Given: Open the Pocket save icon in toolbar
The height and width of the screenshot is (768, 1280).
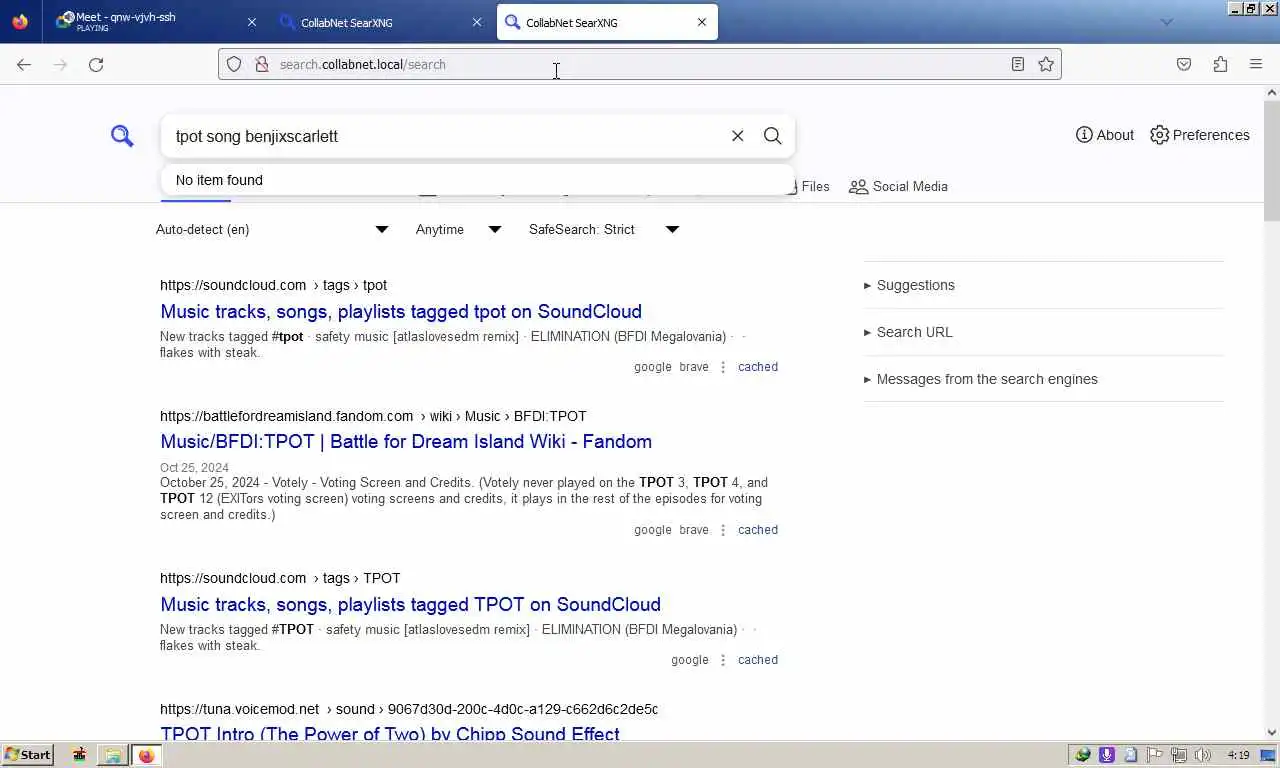Looking at the screenshot, I should pos(1184,64).
